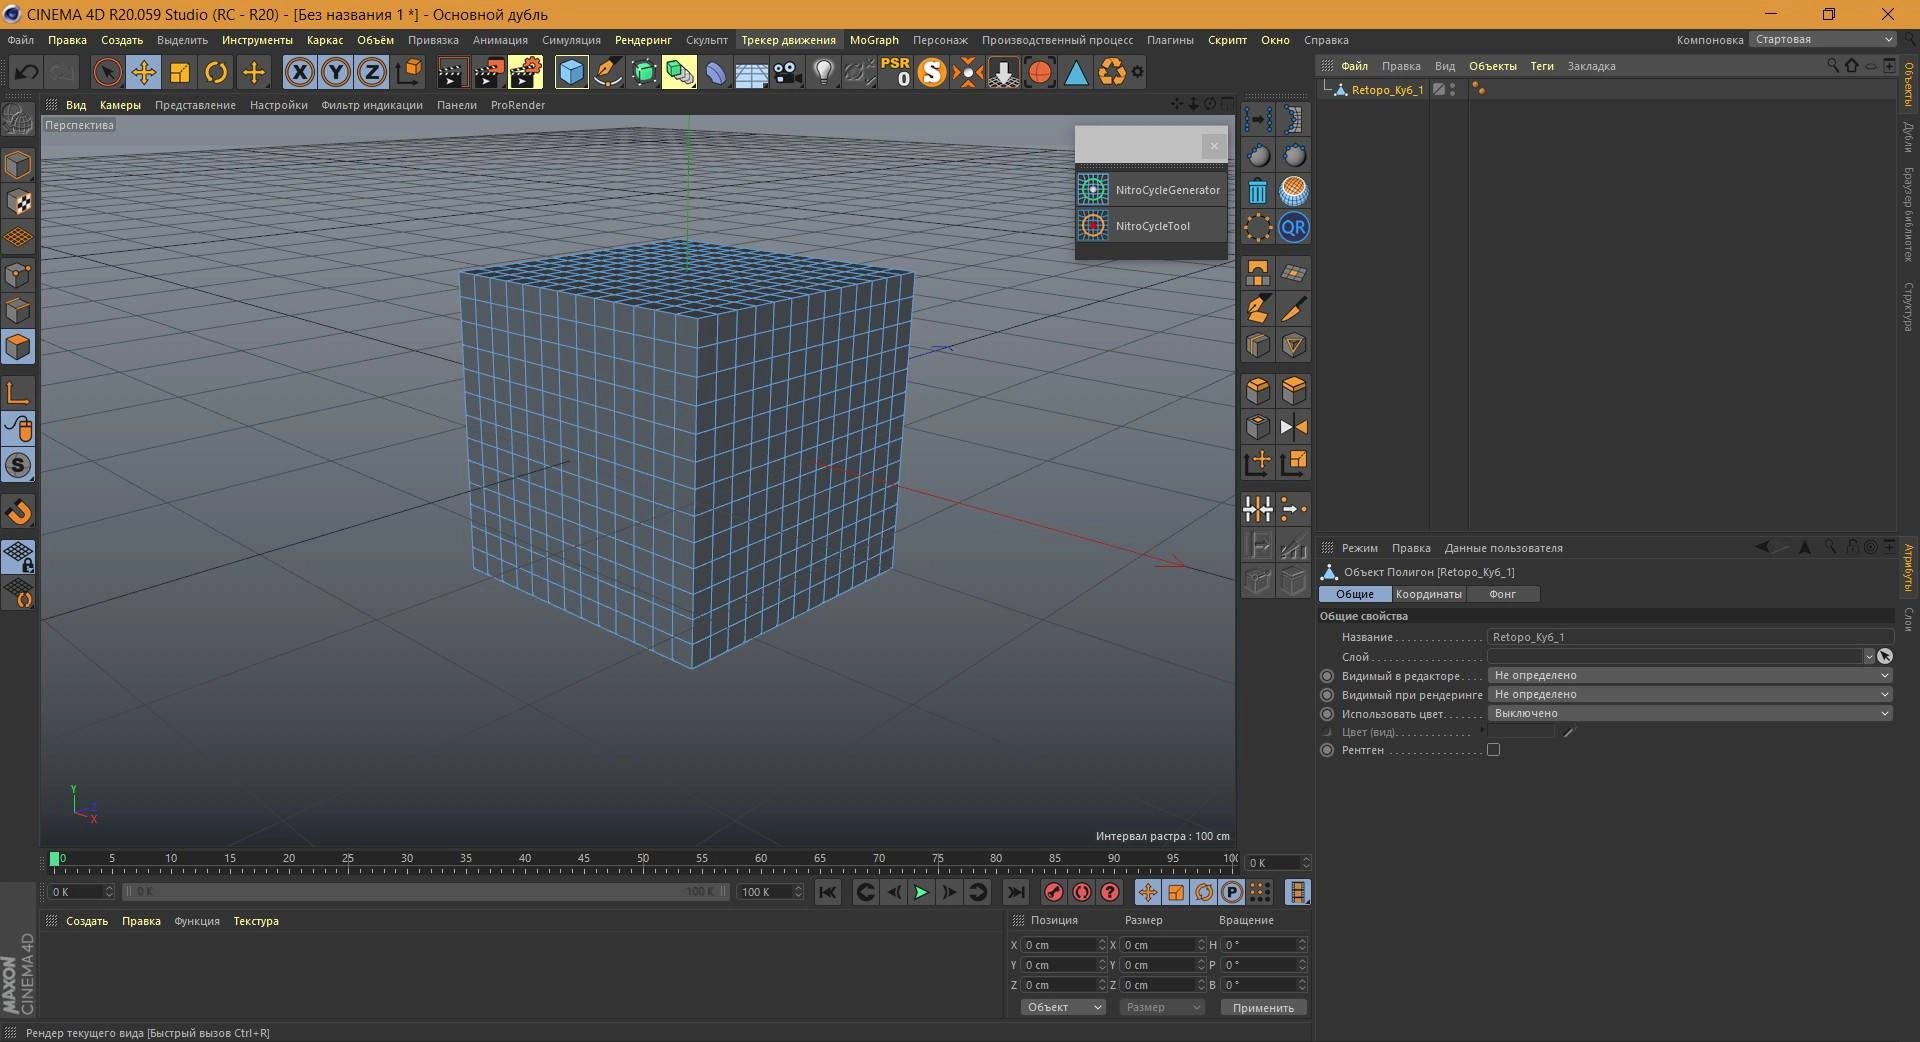Click the Position X input field
Viewport: 1920px width, 1042px height.
pos(1058,945)
